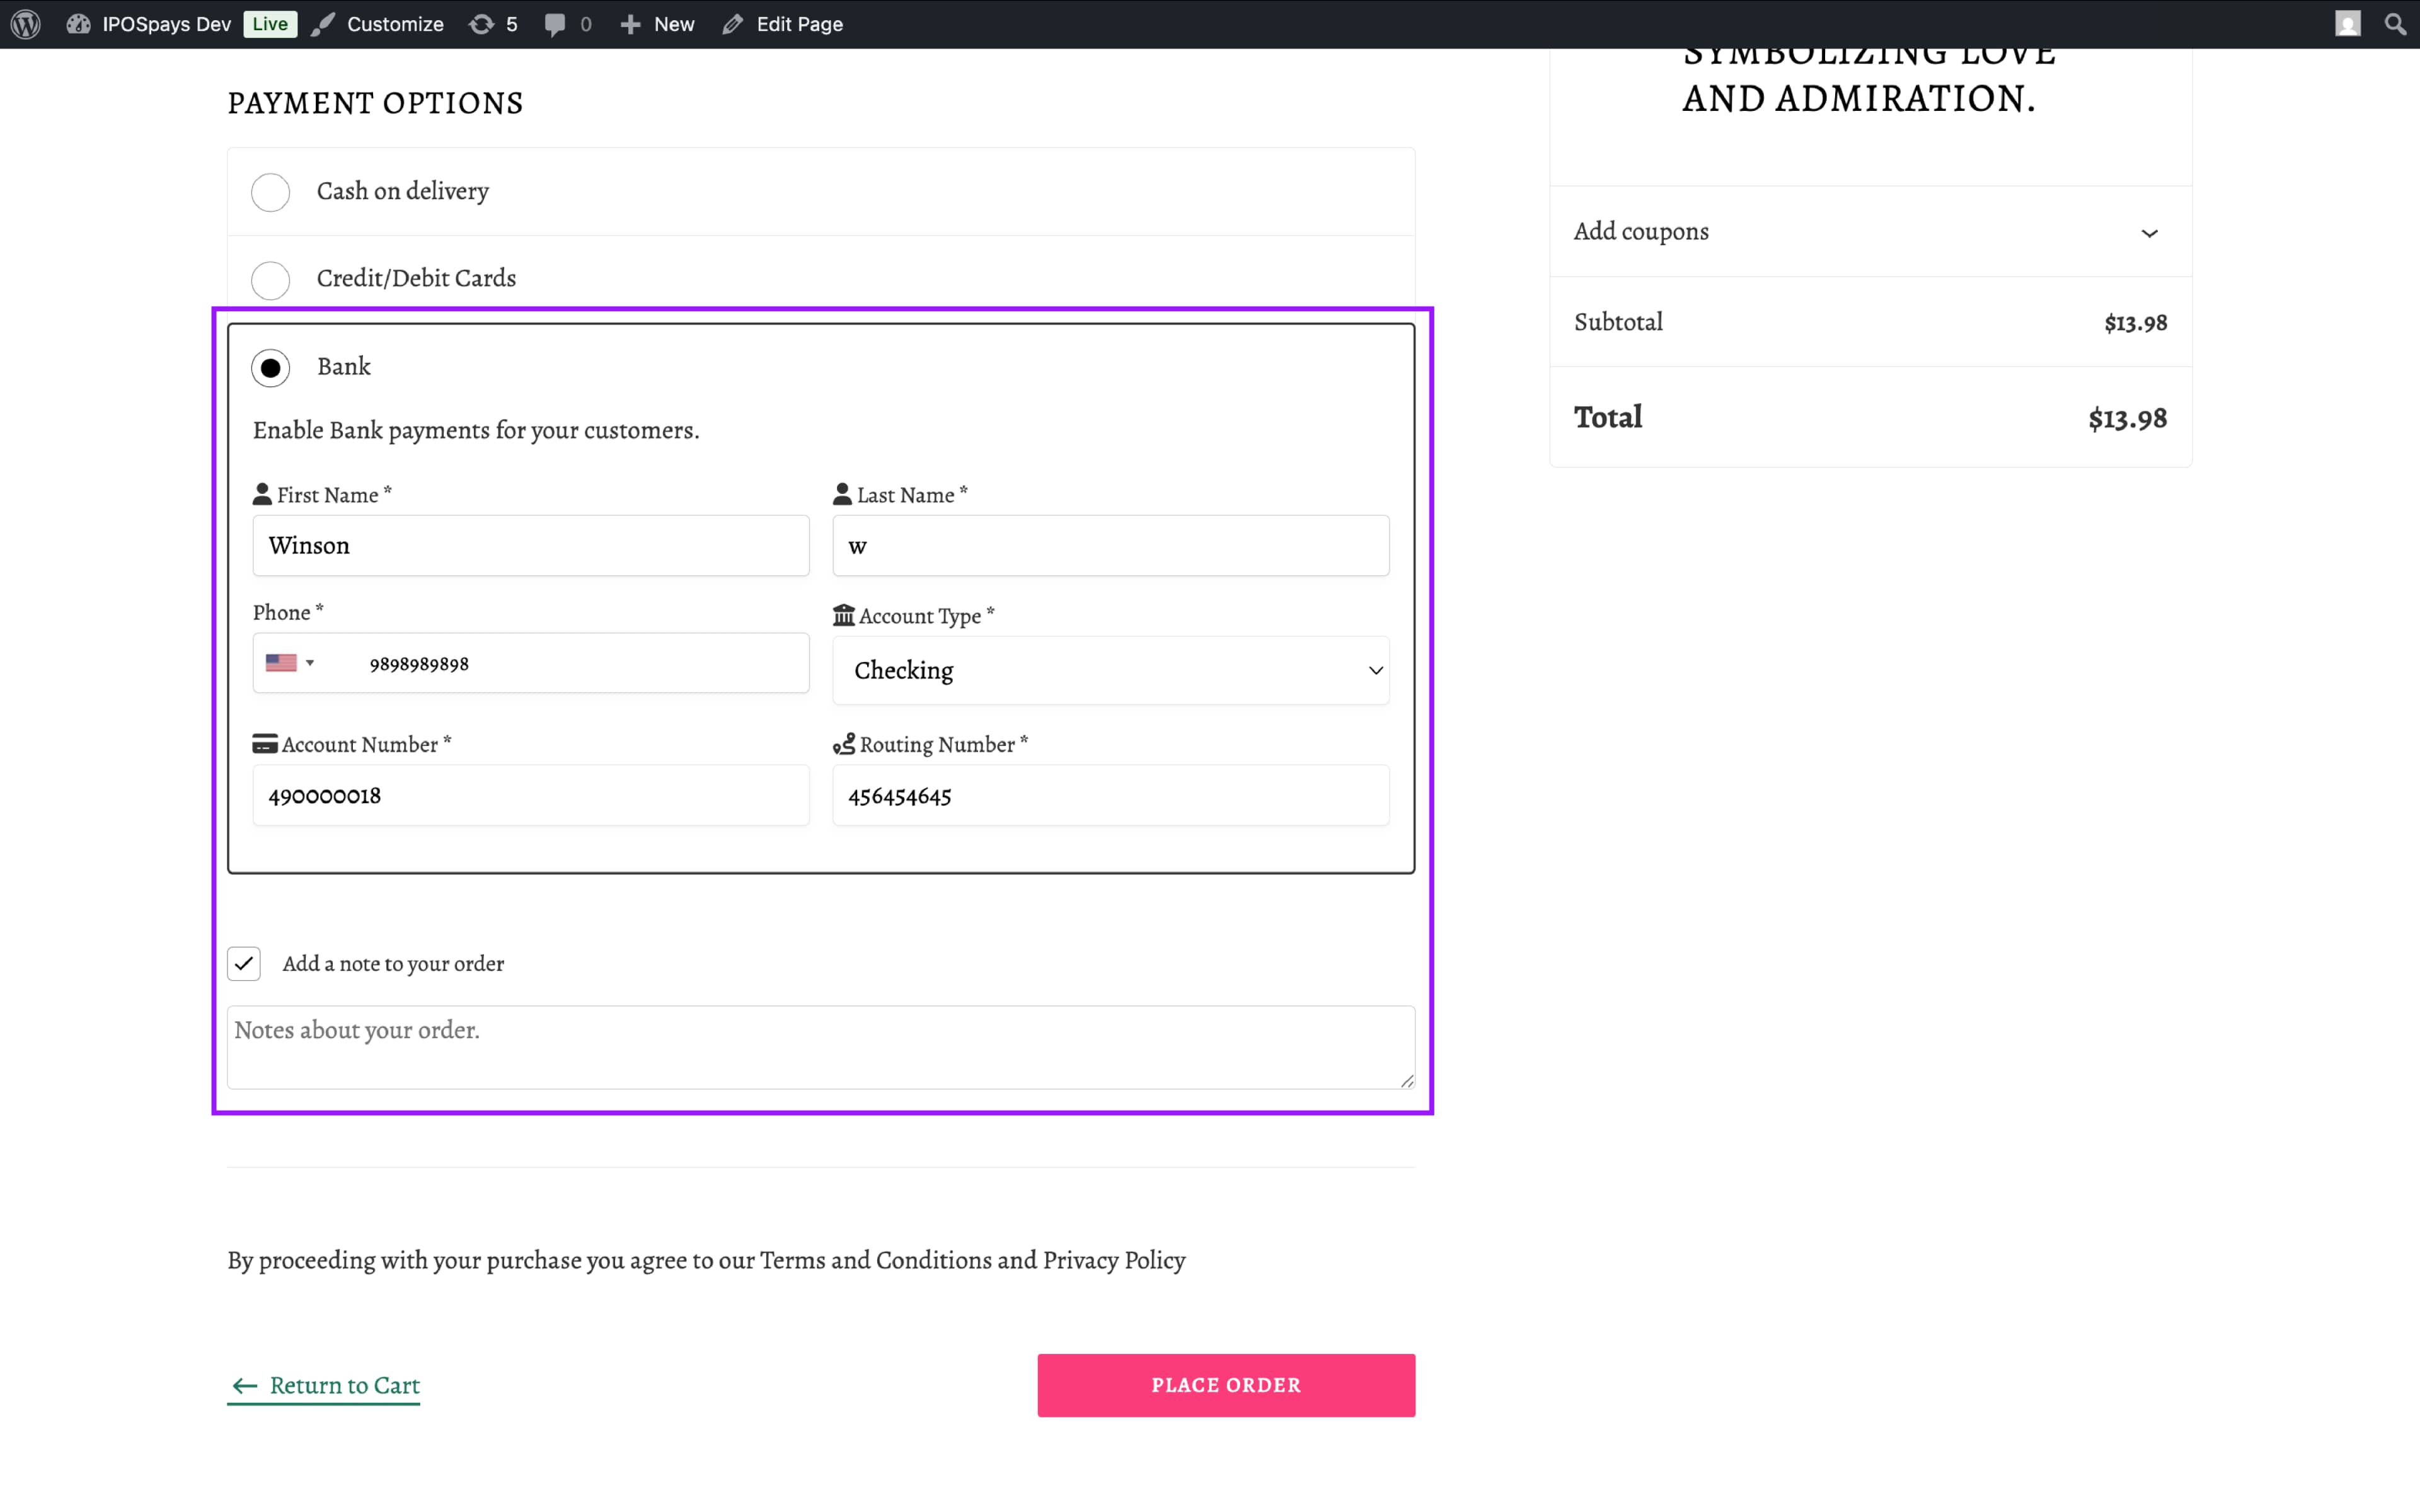Click the pencil icon beside Edit Page
The image size is (2420, 1512).
click(x=733, y=24)
